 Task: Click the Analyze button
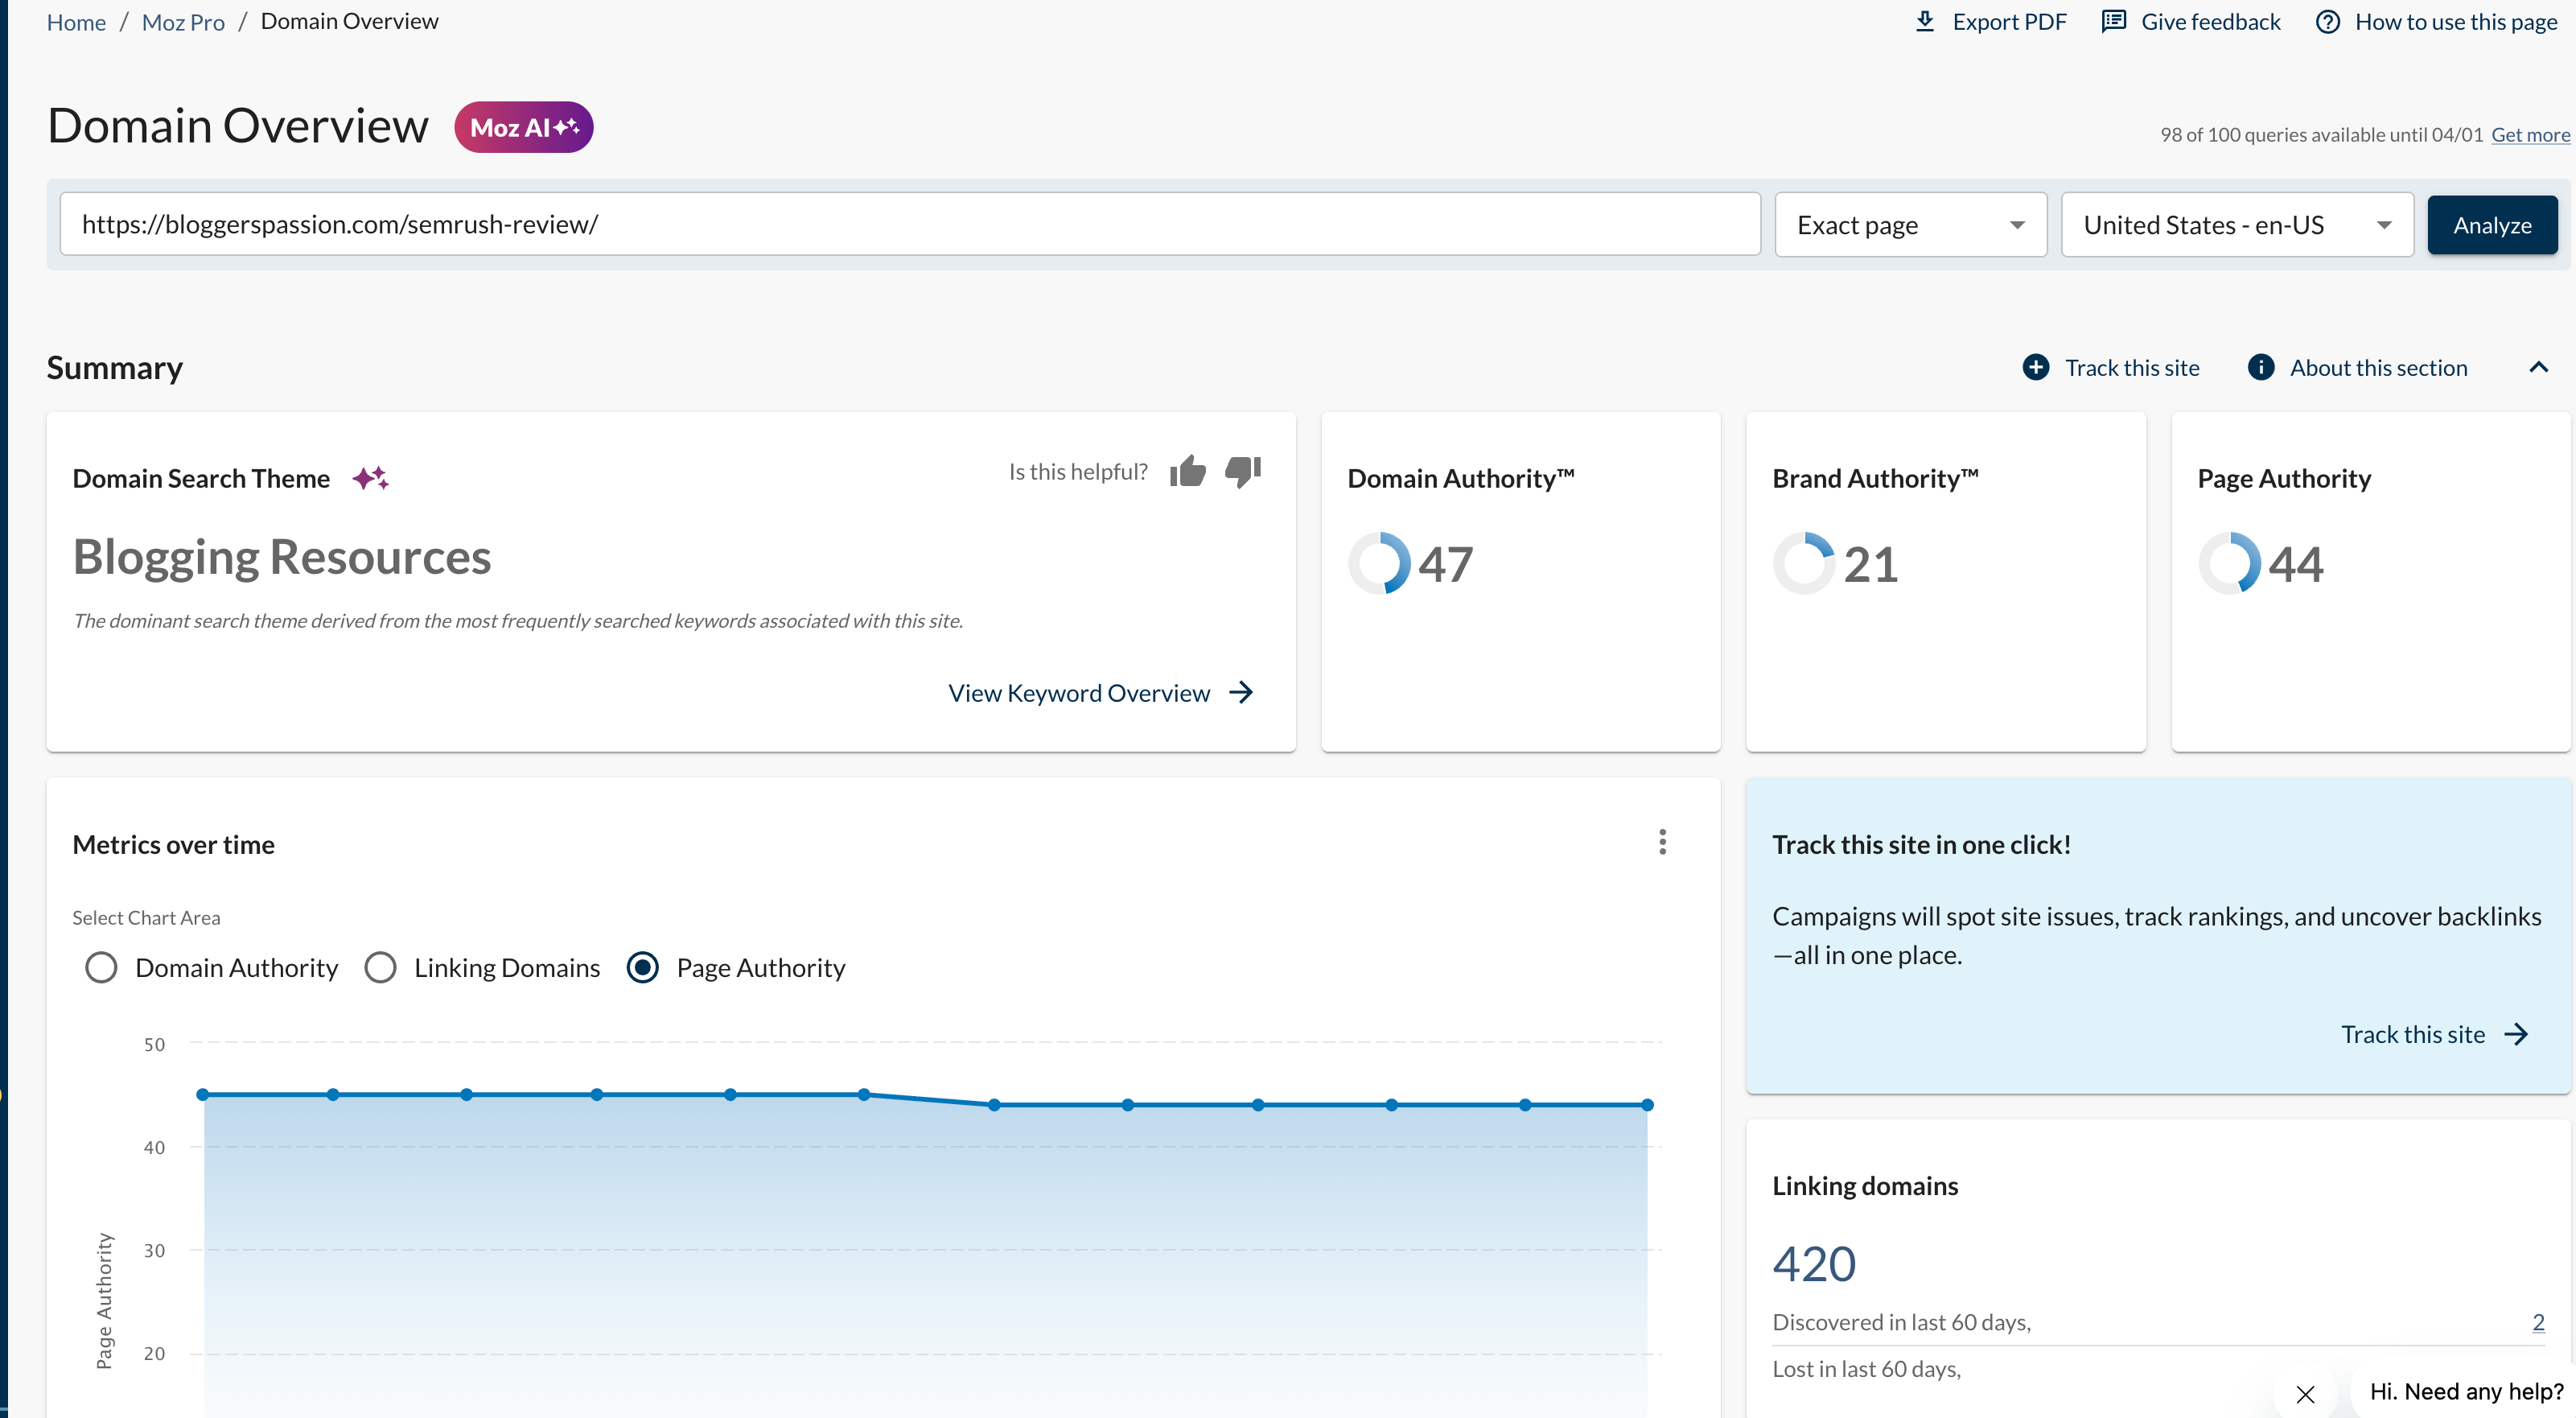pyautogui.click(x=2492, y=224)
